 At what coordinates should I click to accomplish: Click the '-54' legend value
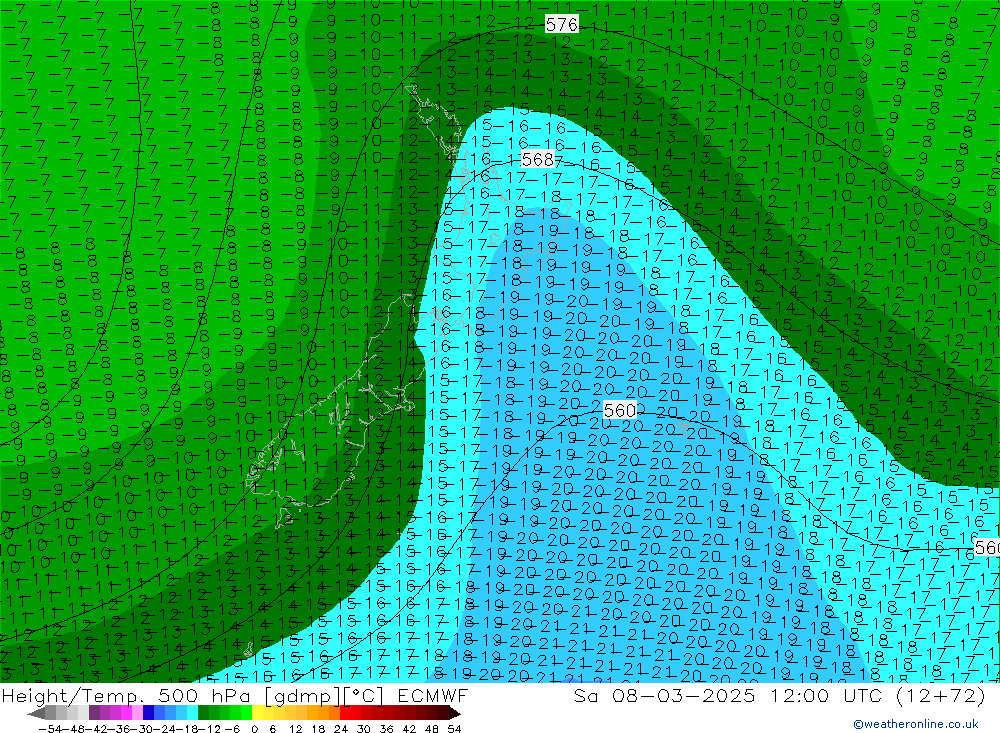click(49, 729)
